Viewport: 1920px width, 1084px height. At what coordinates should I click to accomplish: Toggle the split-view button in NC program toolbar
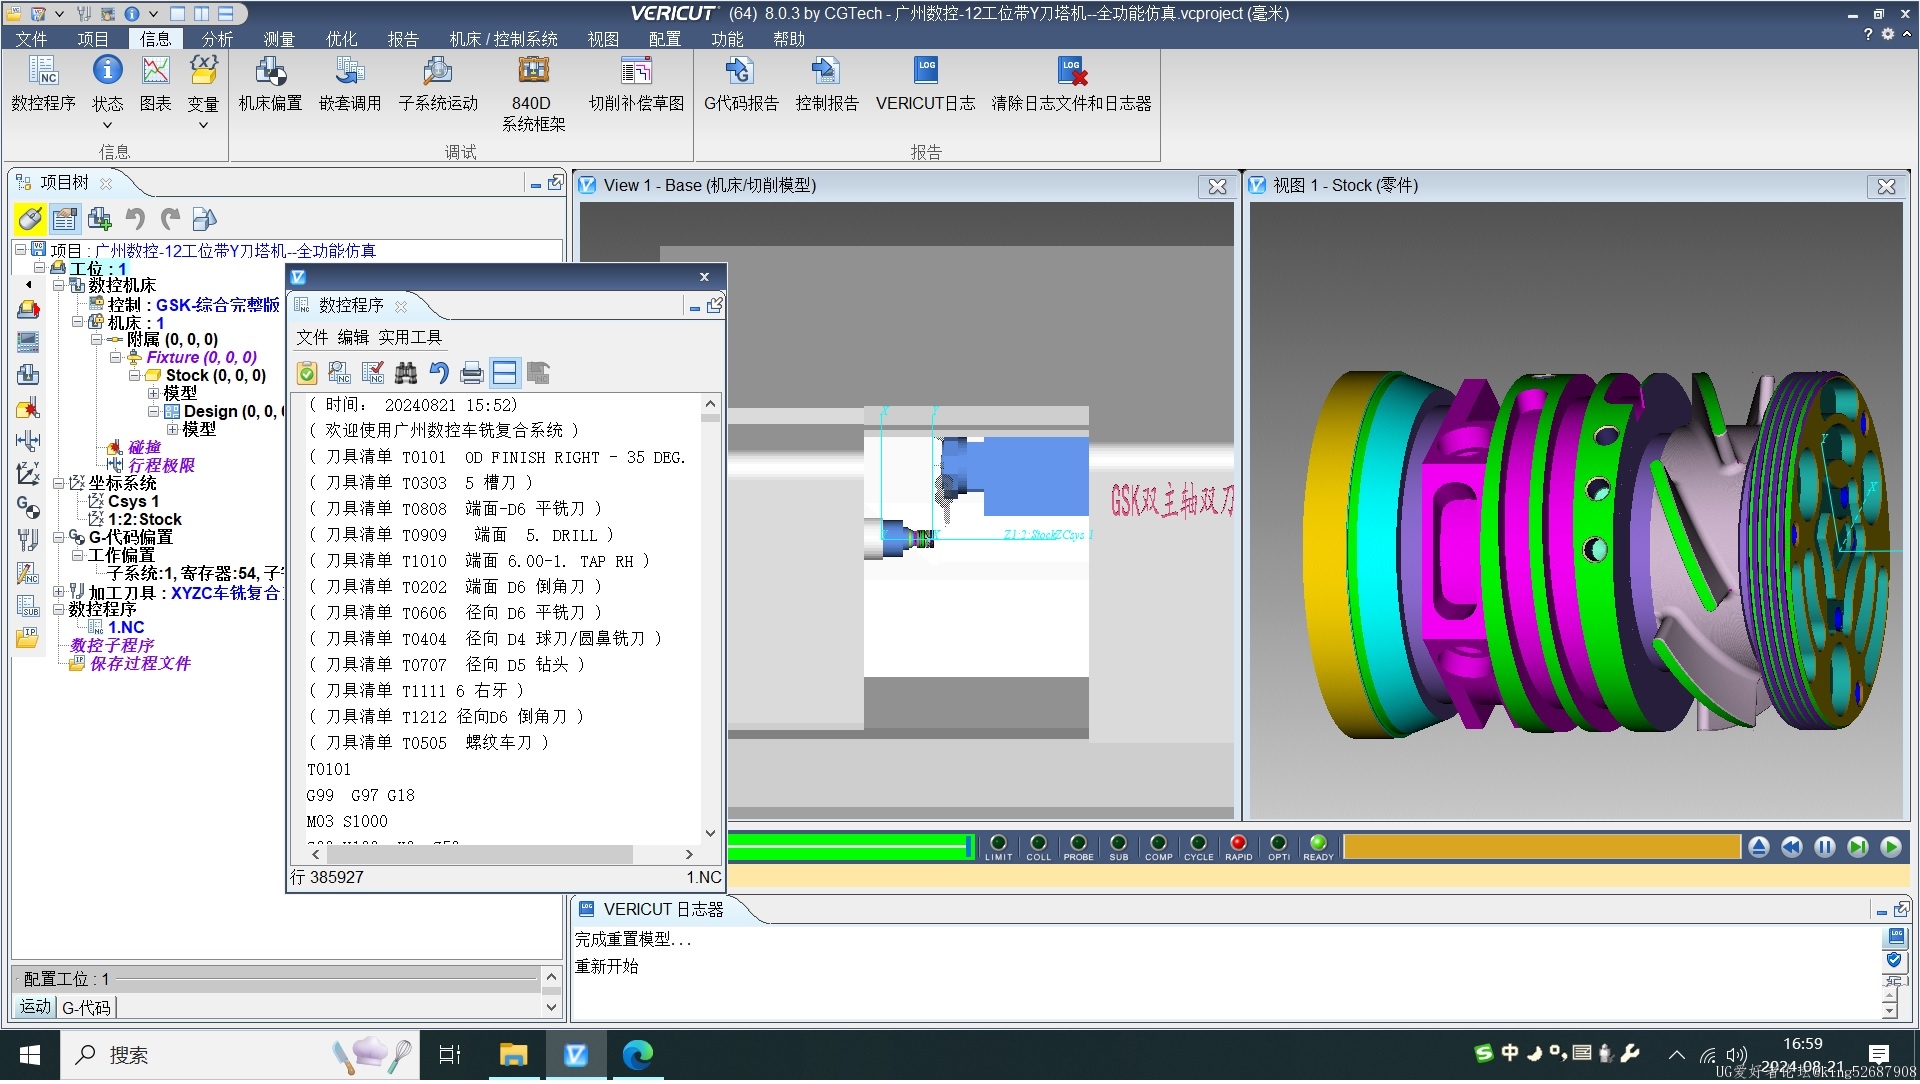[x=505, y=374]
